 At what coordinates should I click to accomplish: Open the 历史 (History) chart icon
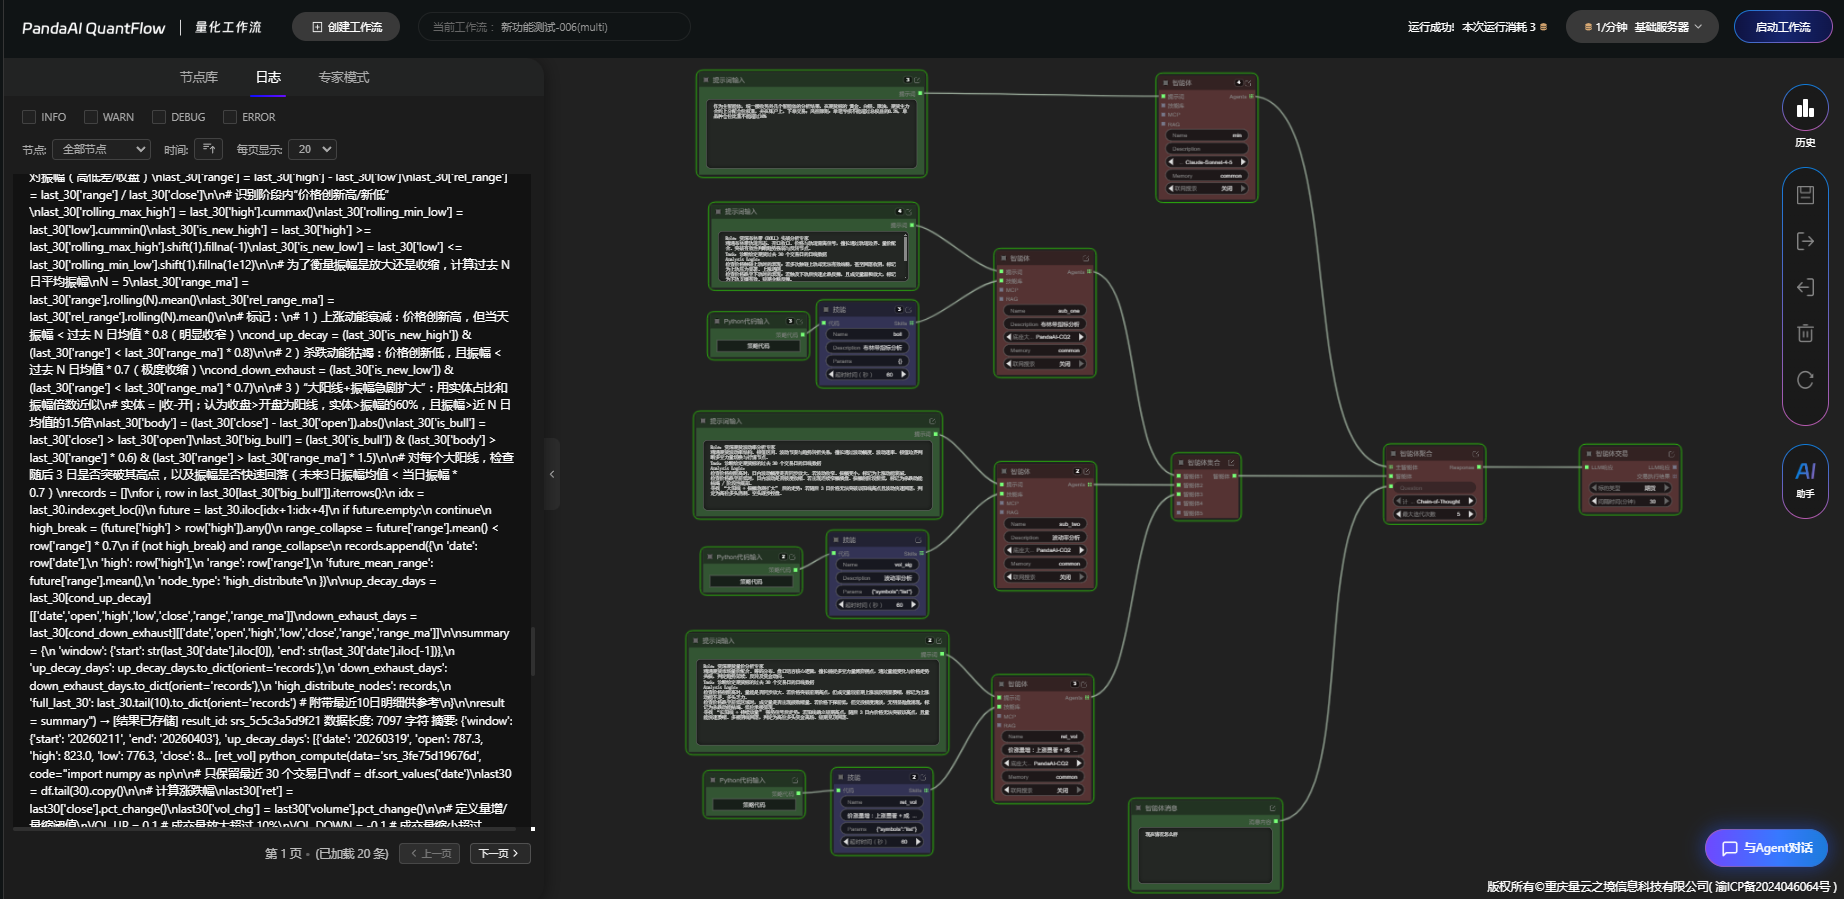pos(1805,109)
